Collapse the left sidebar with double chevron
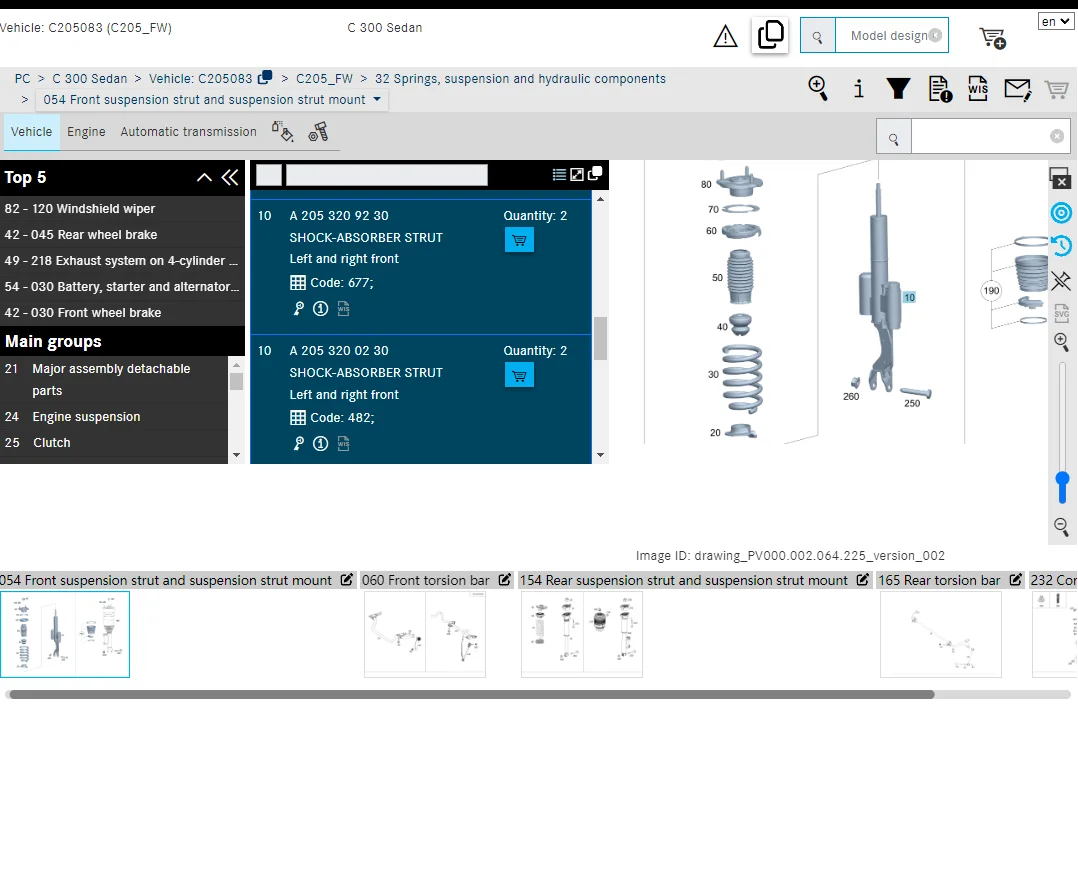 tap(230, 177)
